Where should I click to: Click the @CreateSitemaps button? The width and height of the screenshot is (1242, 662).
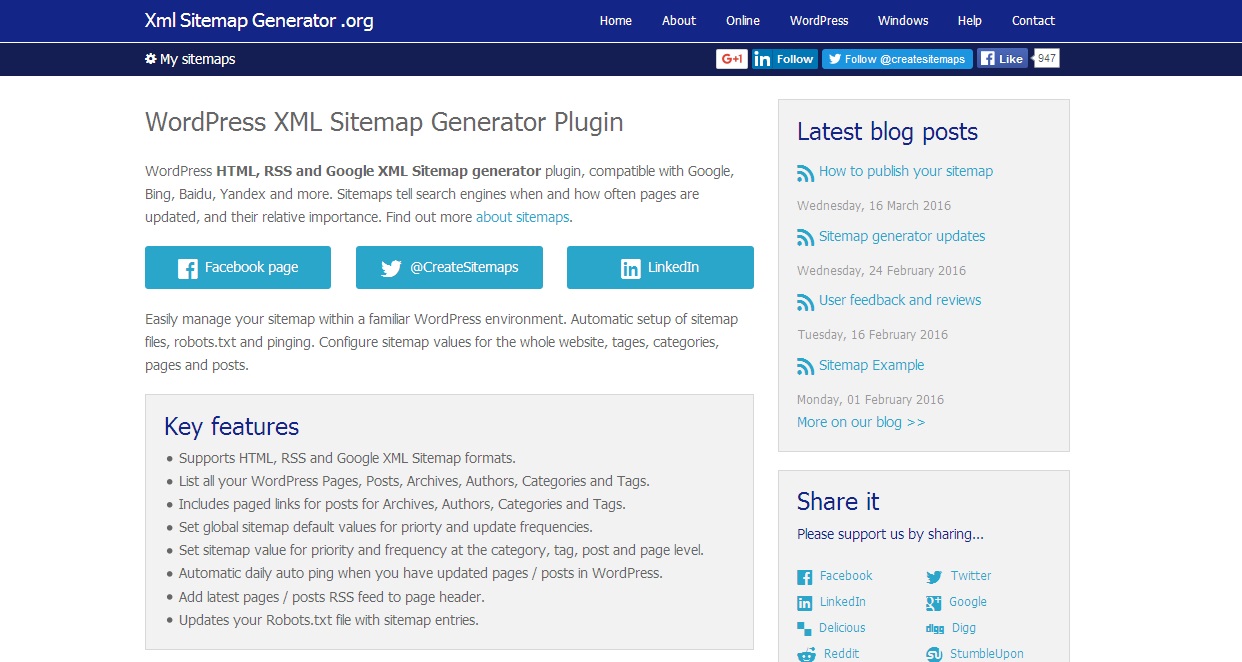448,267
